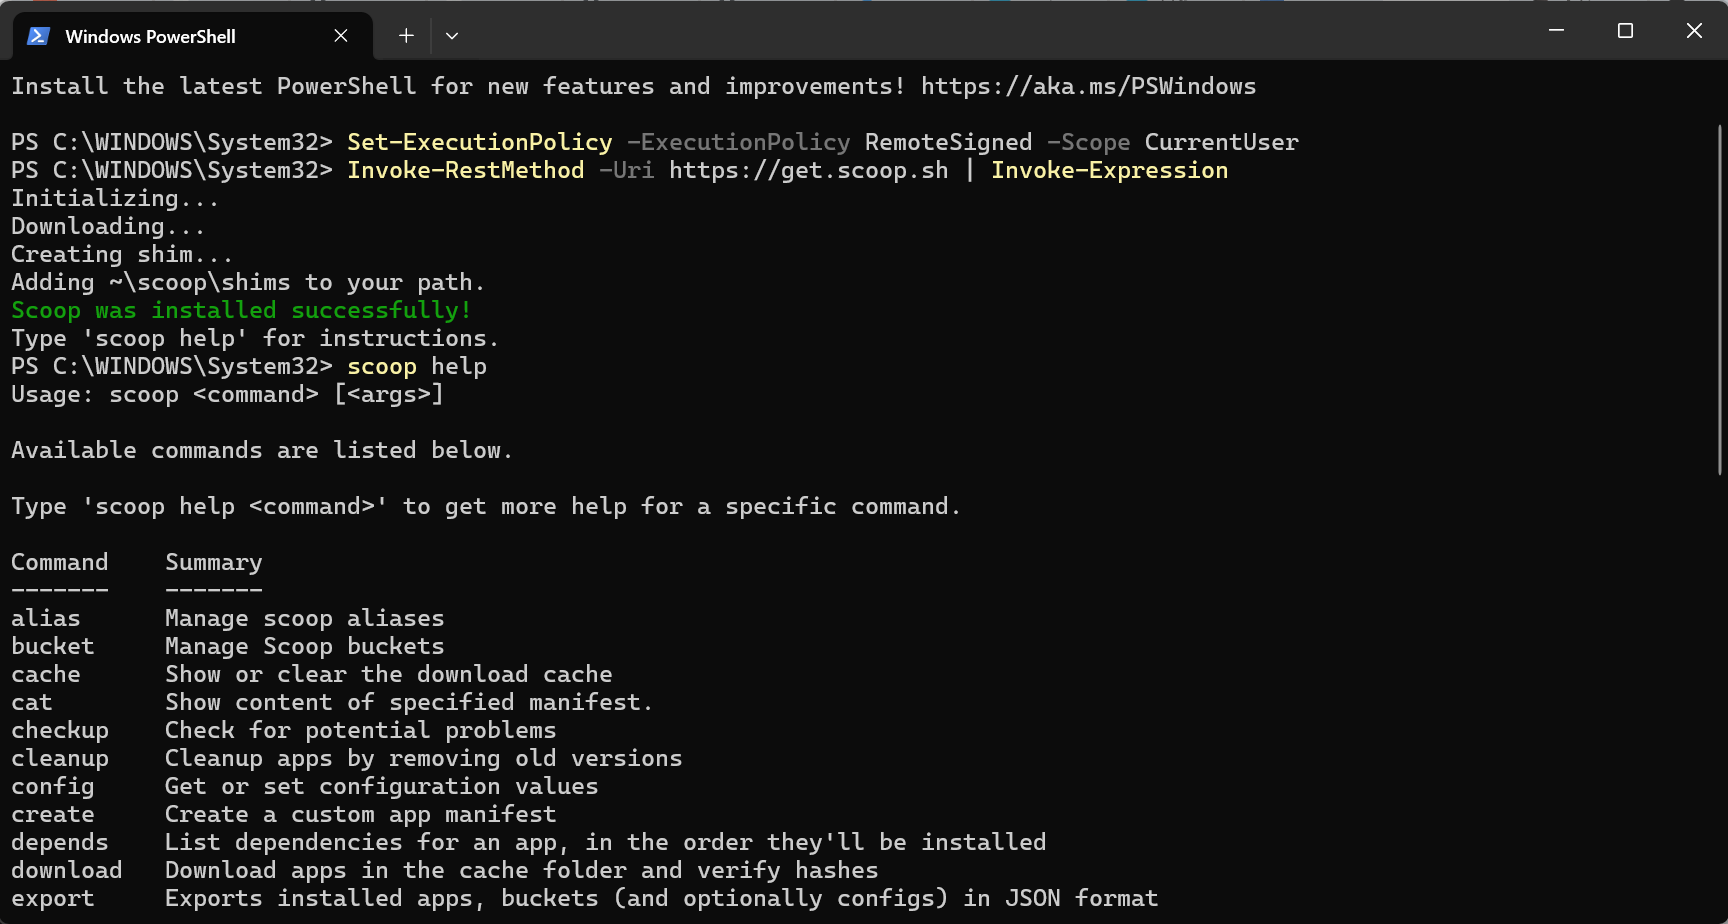The image size is (1728, 924).
Task: Click the 'bucket' command row
Action: [228, 646]
